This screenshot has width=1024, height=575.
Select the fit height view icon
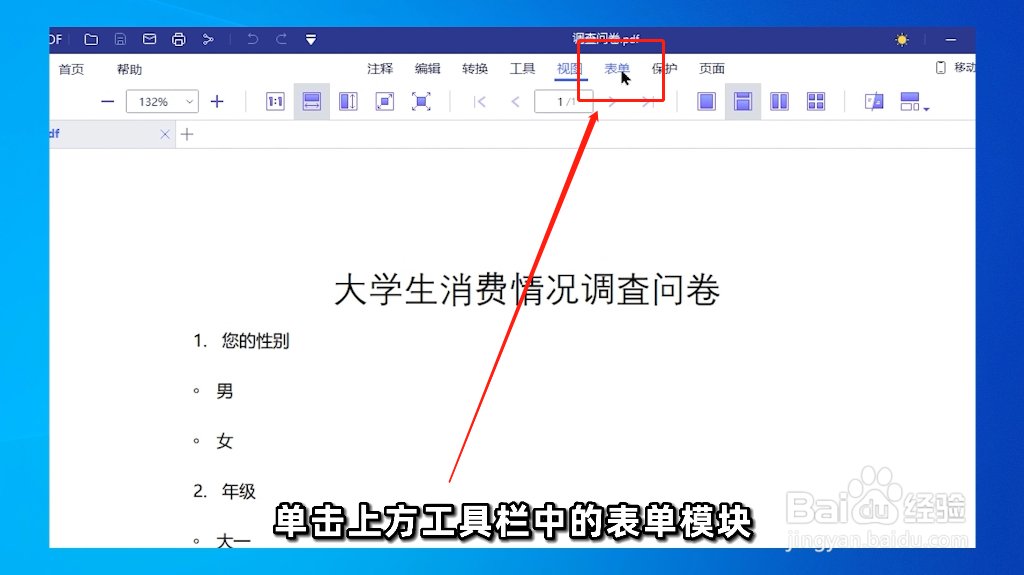(x=348, y=102)
